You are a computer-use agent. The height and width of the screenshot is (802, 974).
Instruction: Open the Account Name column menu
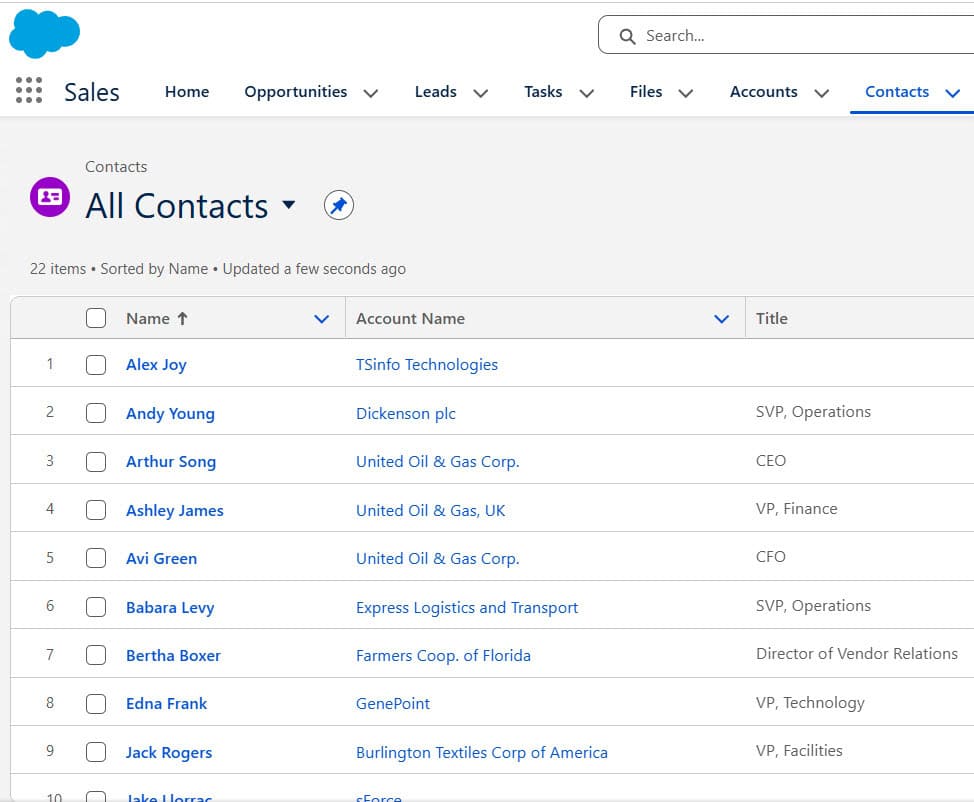721,318
